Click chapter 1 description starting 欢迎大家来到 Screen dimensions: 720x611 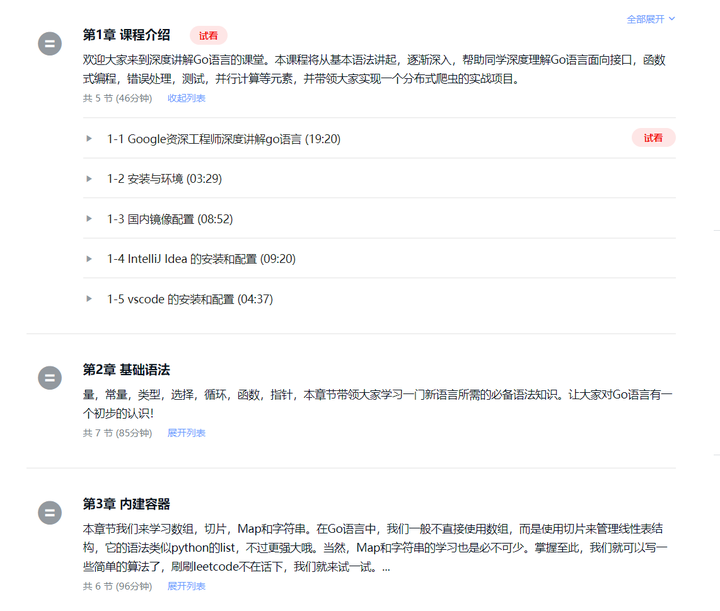pyautogui.click(x=374, y=69)
